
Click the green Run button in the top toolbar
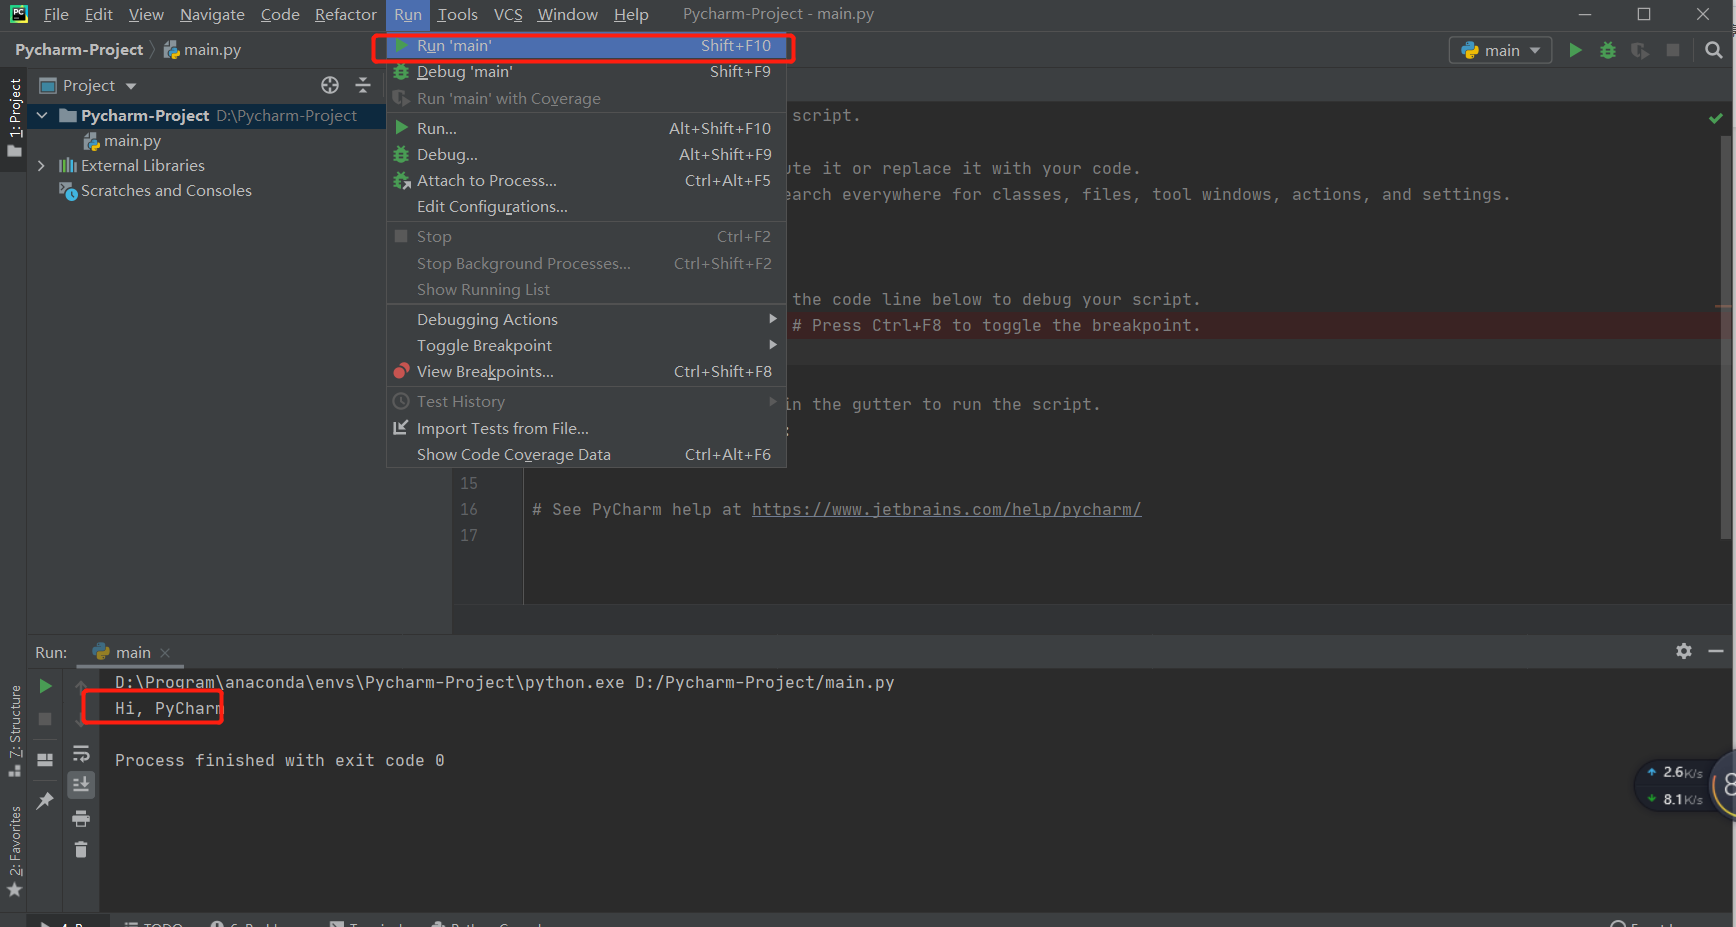pyautogui.click(x=1575, y=50)
